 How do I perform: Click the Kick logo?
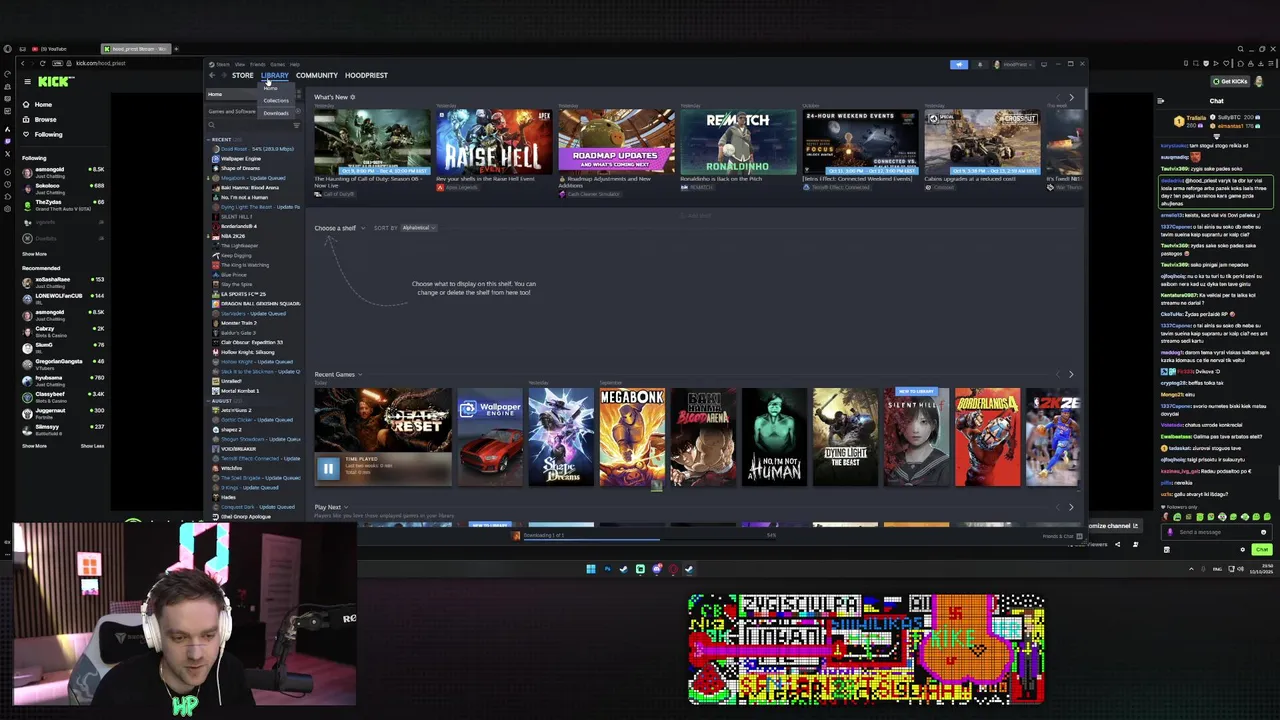coord(56,81)
